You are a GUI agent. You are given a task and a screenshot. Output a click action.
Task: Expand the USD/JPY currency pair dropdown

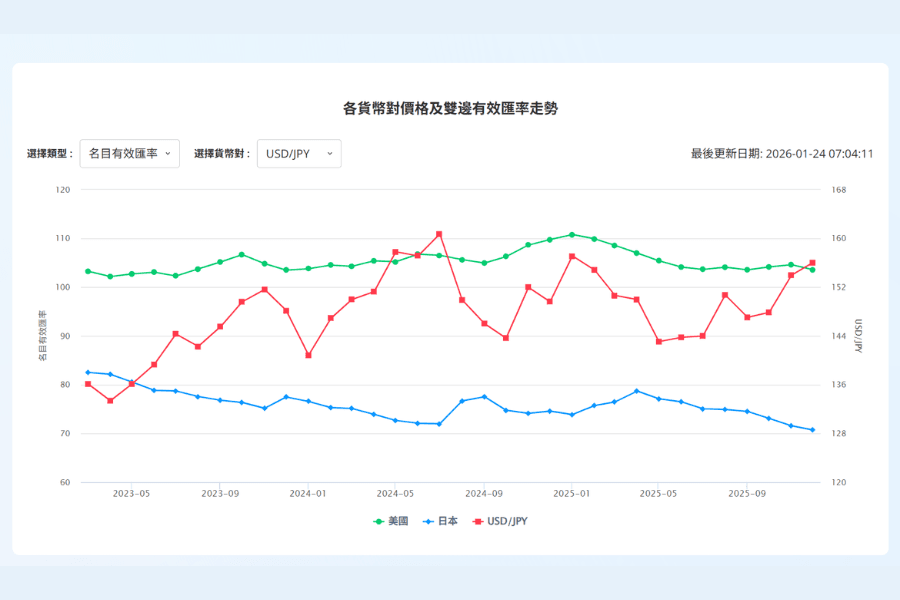pos(298,154)
